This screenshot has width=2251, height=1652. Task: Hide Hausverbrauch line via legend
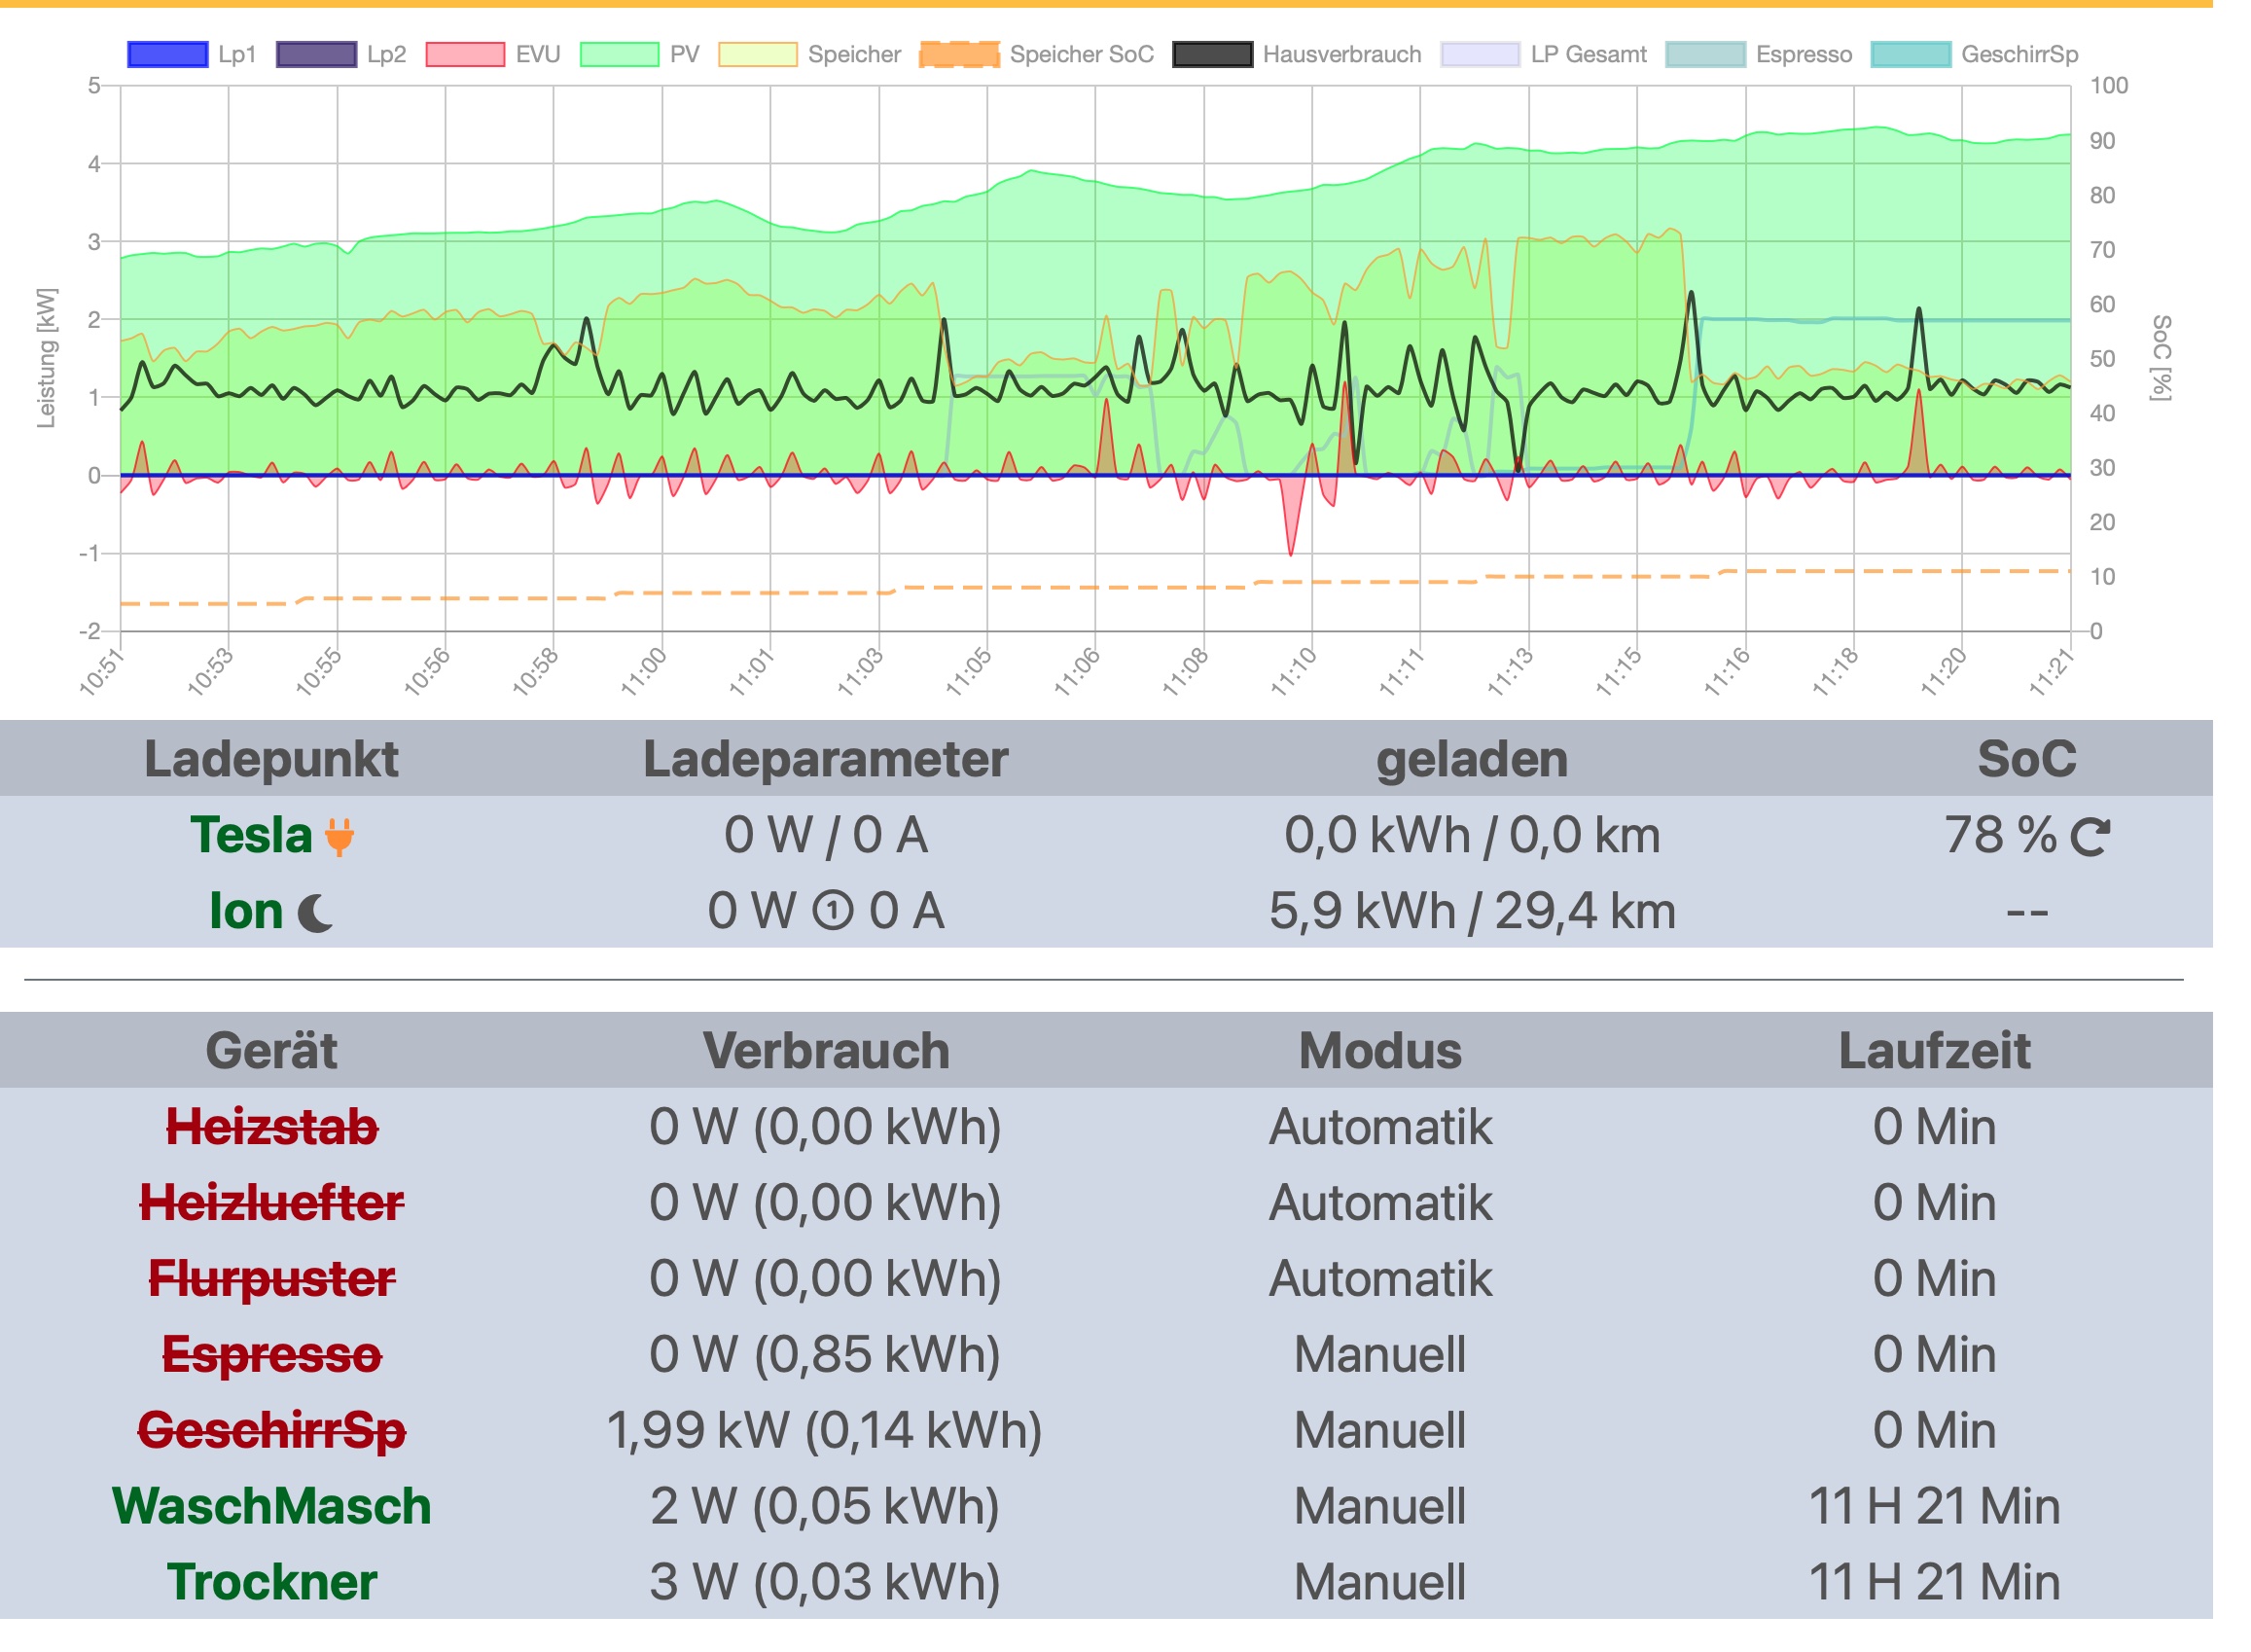1212,54
